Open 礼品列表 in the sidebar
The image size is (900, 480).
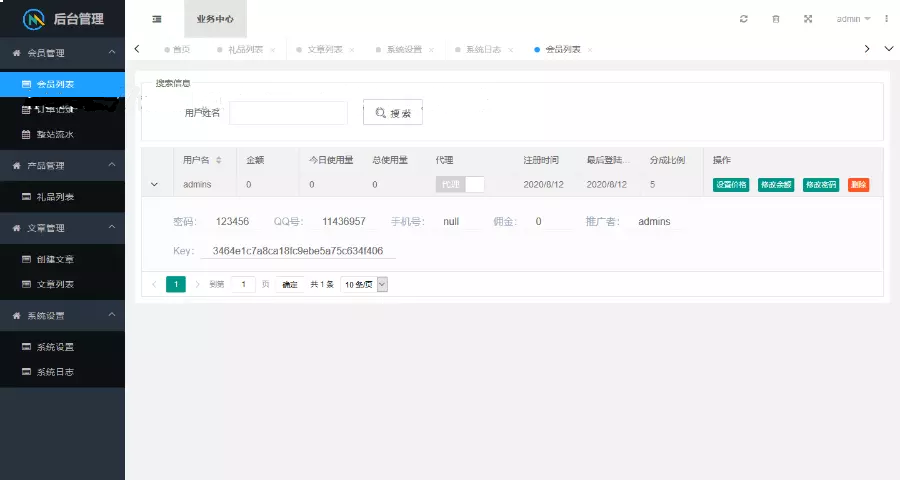(62, 197)
